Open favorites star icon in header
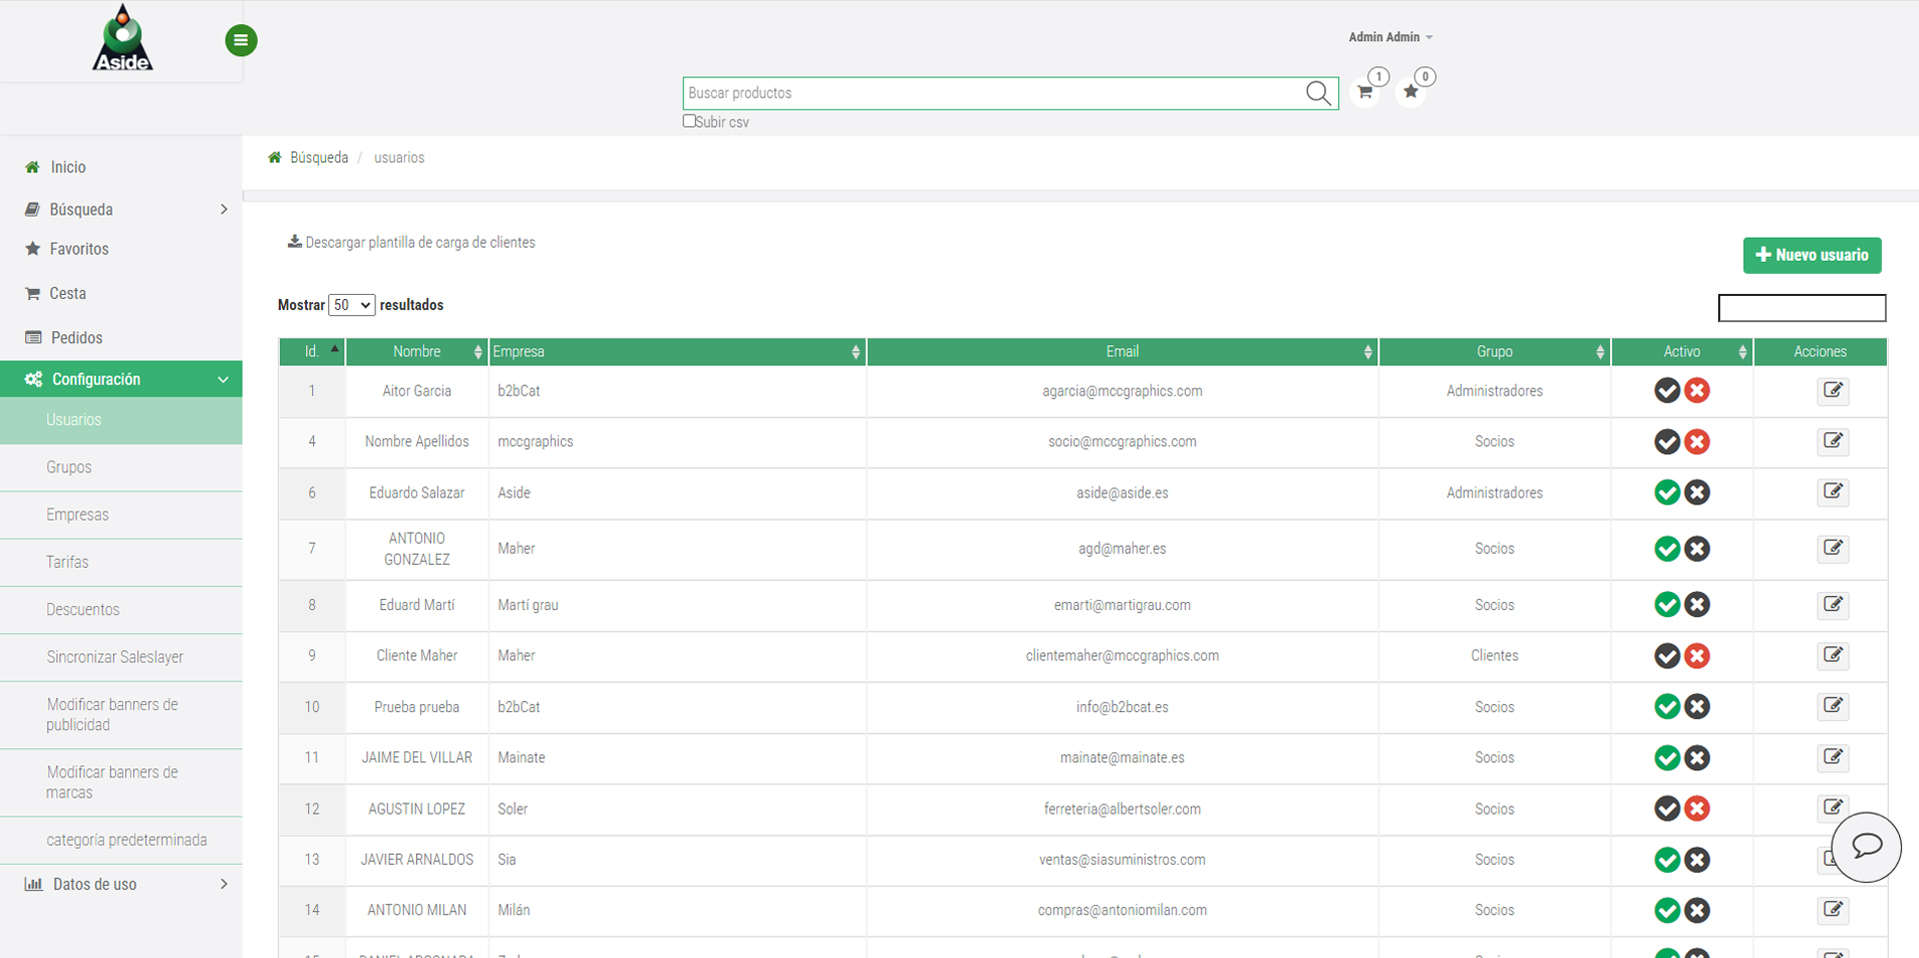This screenshot has width=1919, height=958. [1410, 92]
